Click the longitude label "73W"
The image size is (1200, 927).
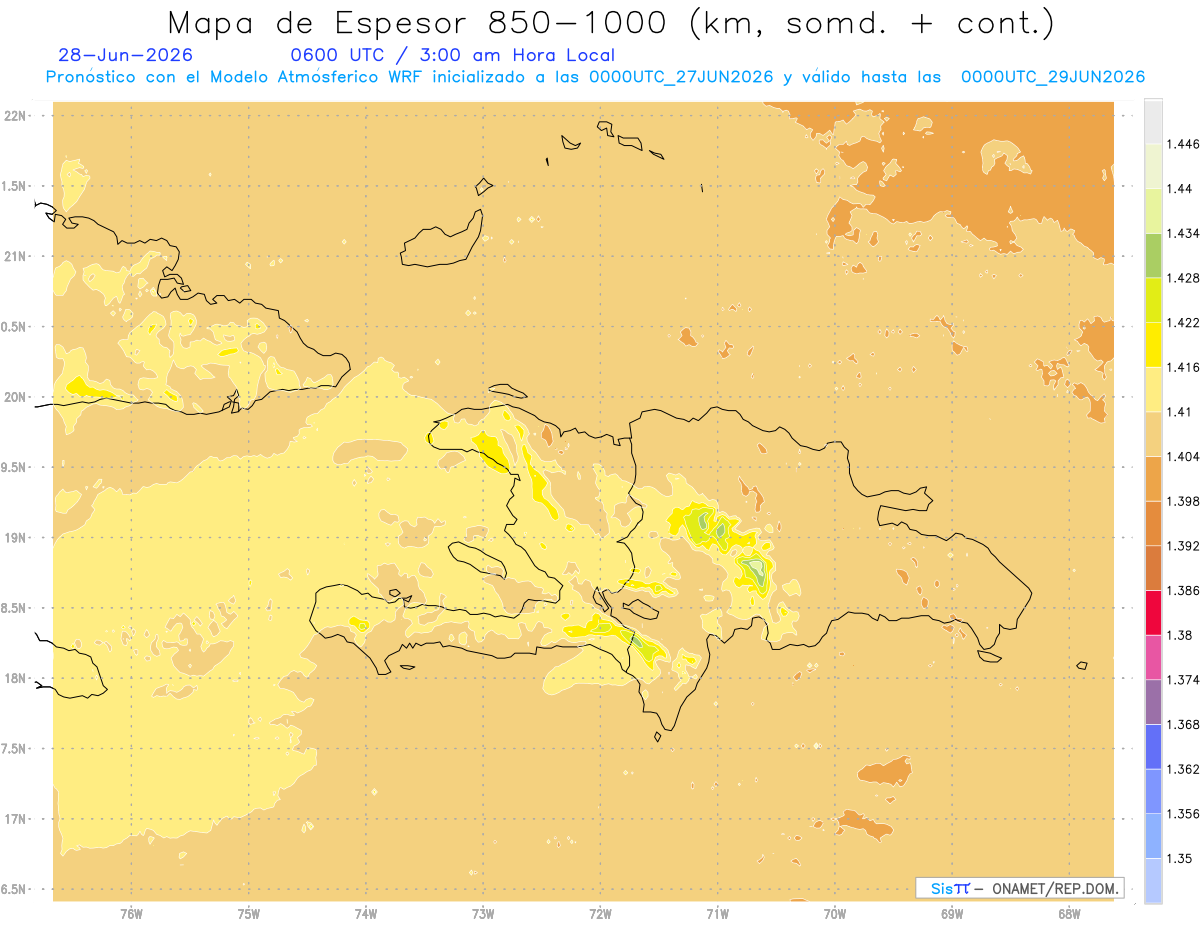coord(483,914)
